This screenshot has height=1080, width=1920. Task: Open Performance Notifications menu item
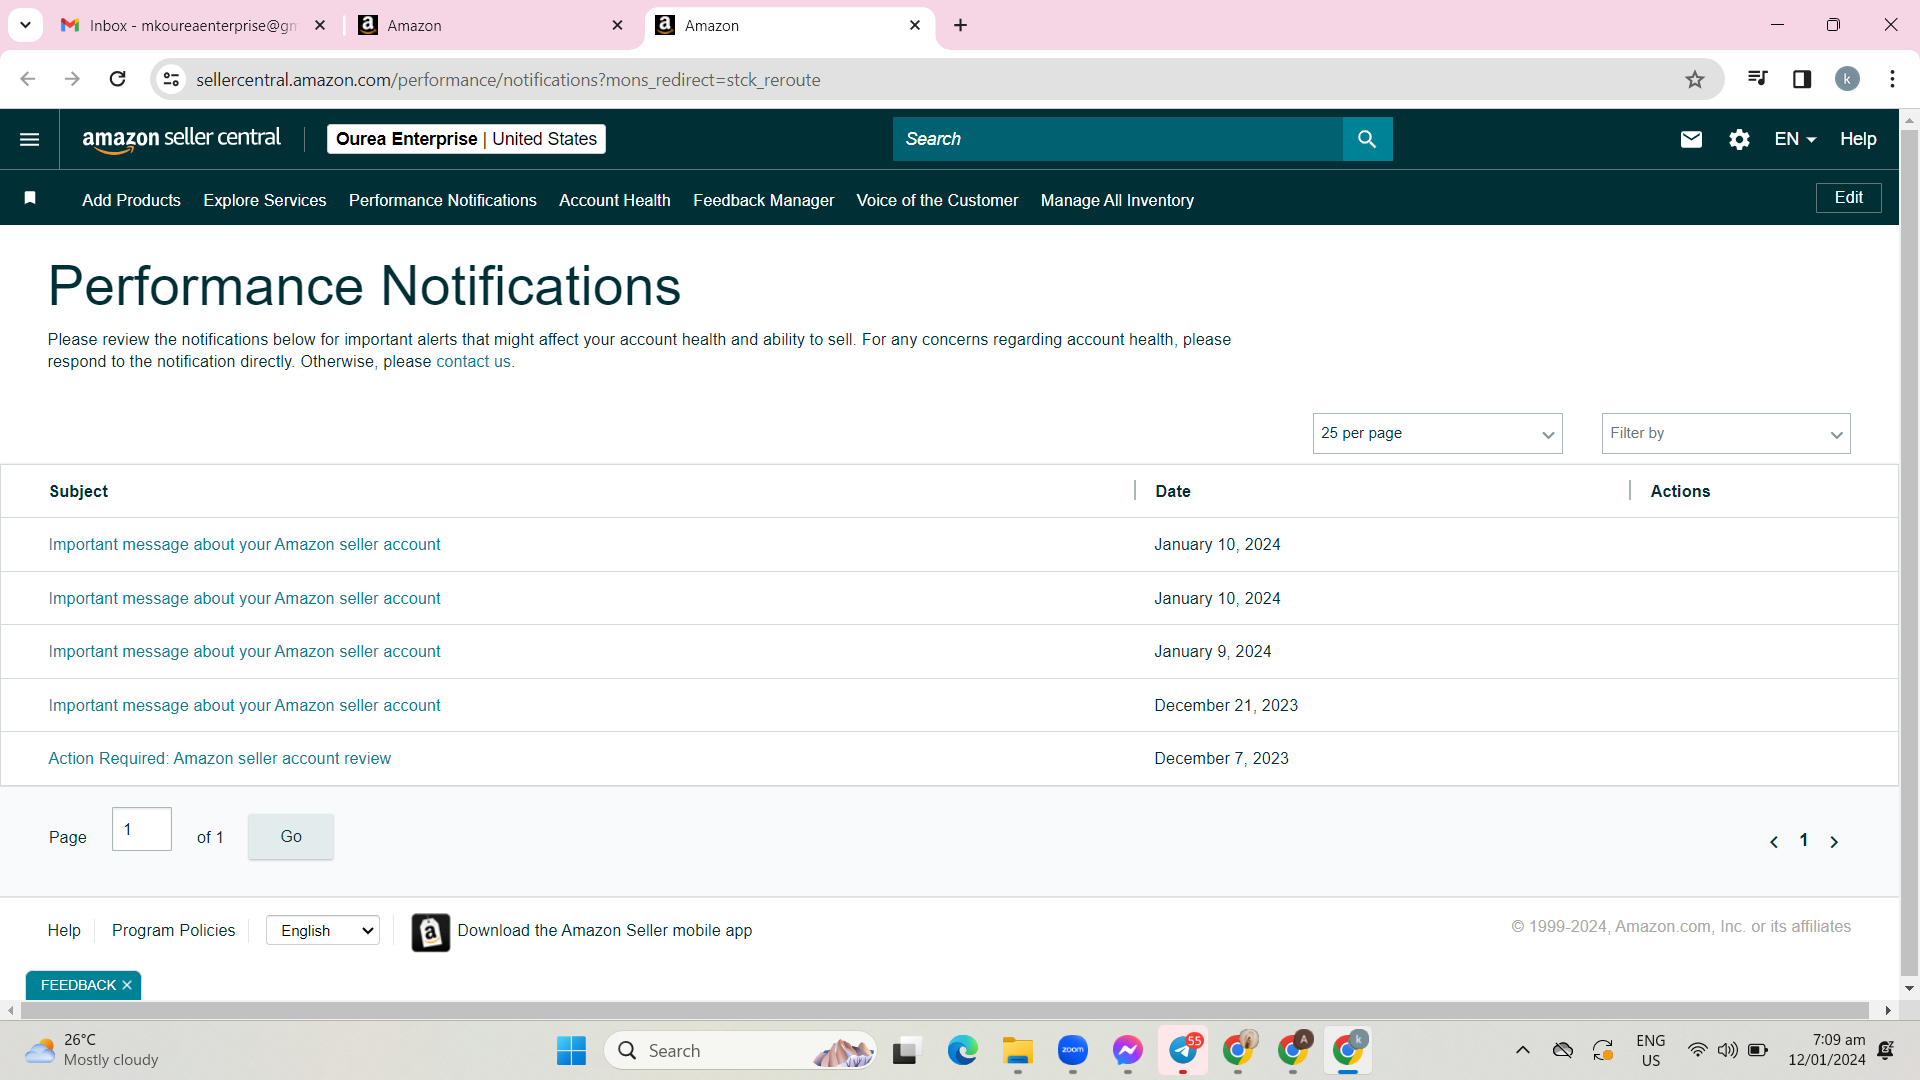click(443, 200)
